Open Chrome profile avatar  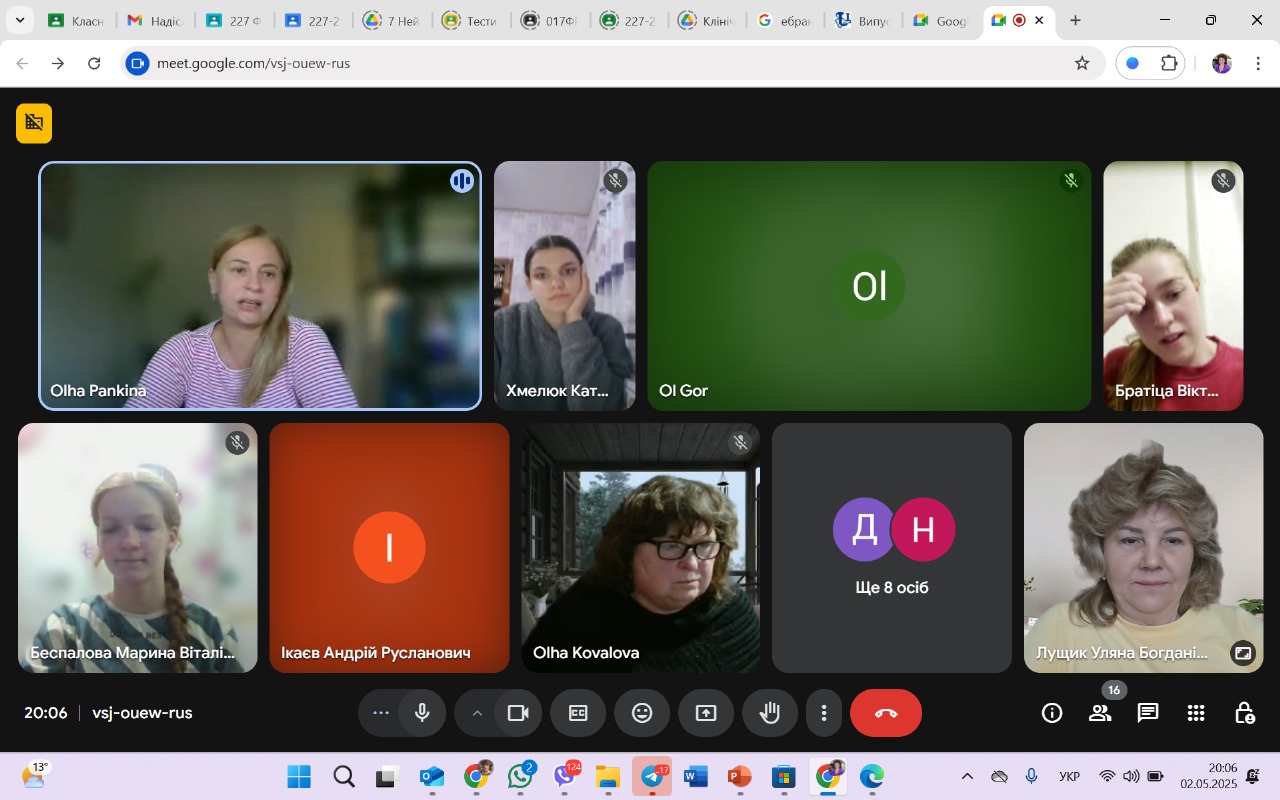[1222, 63]
